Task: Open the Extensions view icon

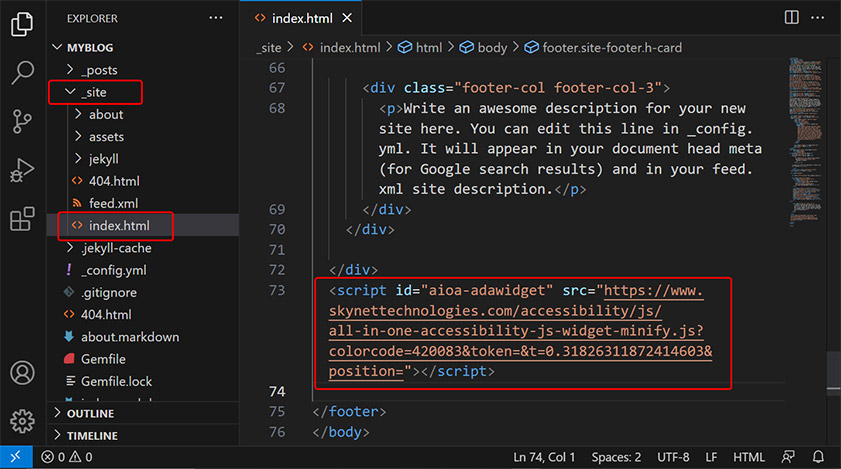Action: [x=22, y=219]
